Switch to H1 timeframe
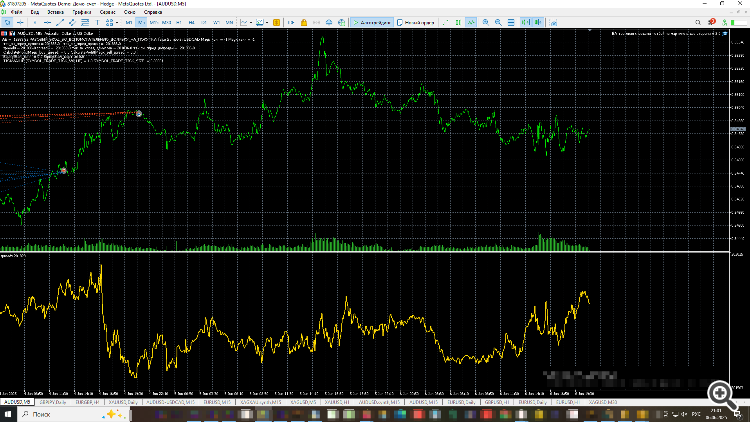 178,22
